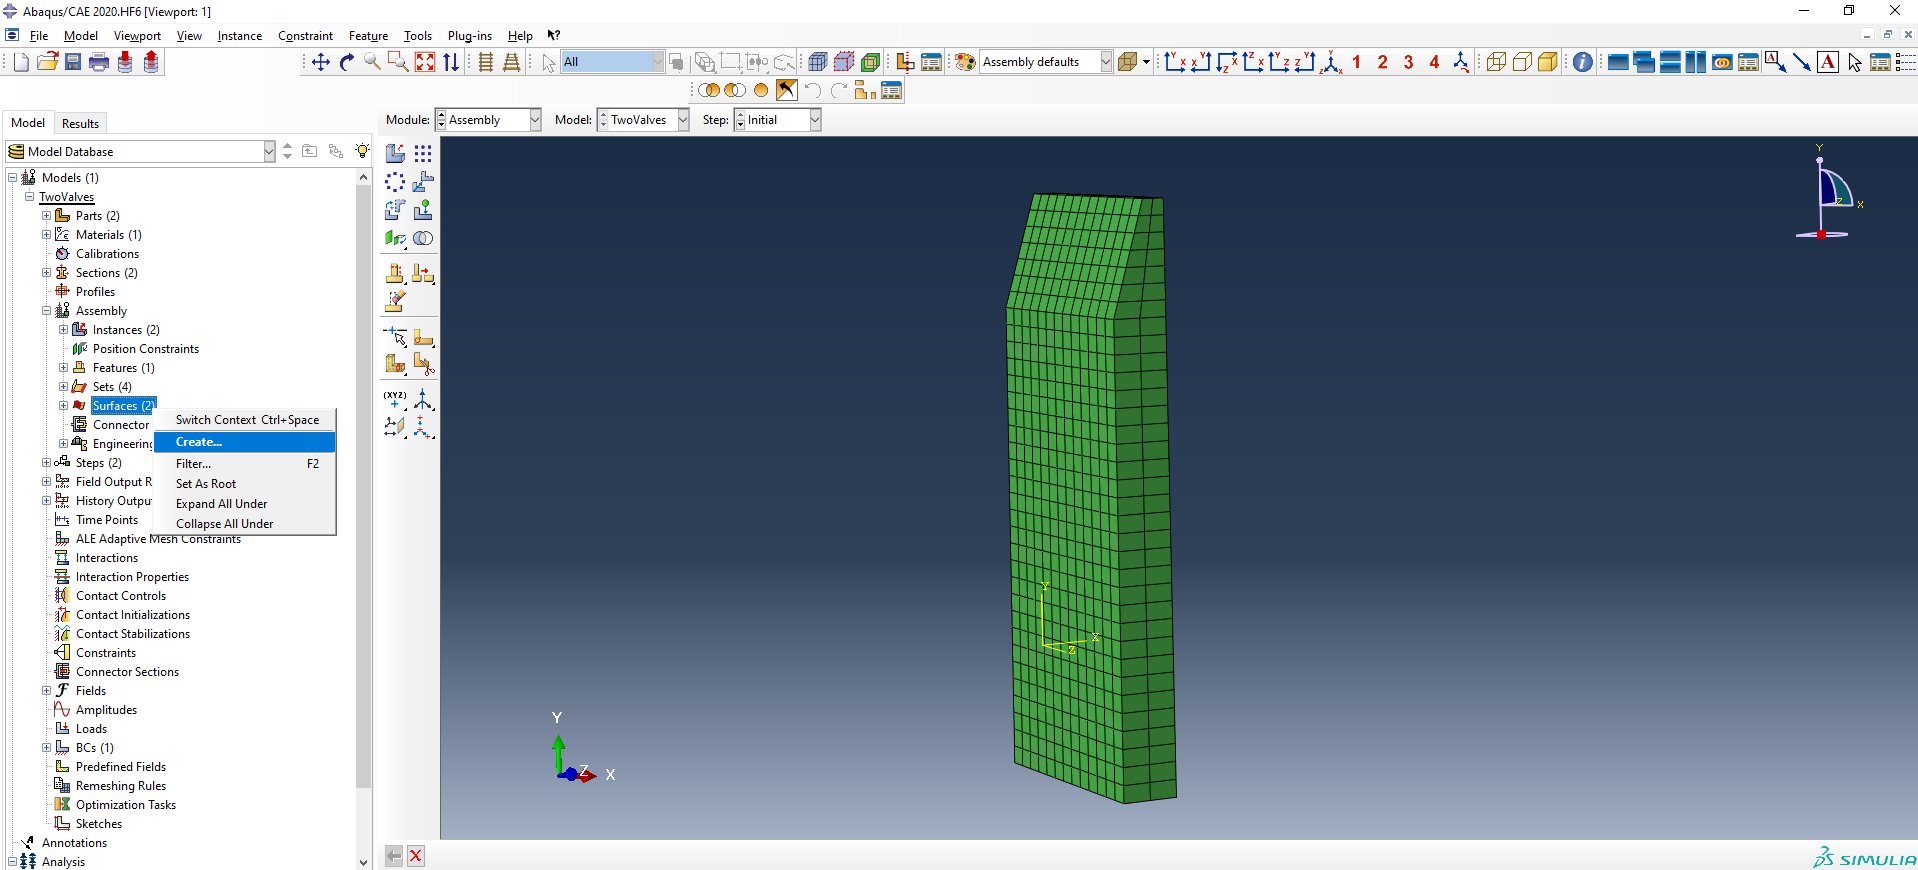
Task: Open the Viewport menu
Action: [x=137, y=36]
